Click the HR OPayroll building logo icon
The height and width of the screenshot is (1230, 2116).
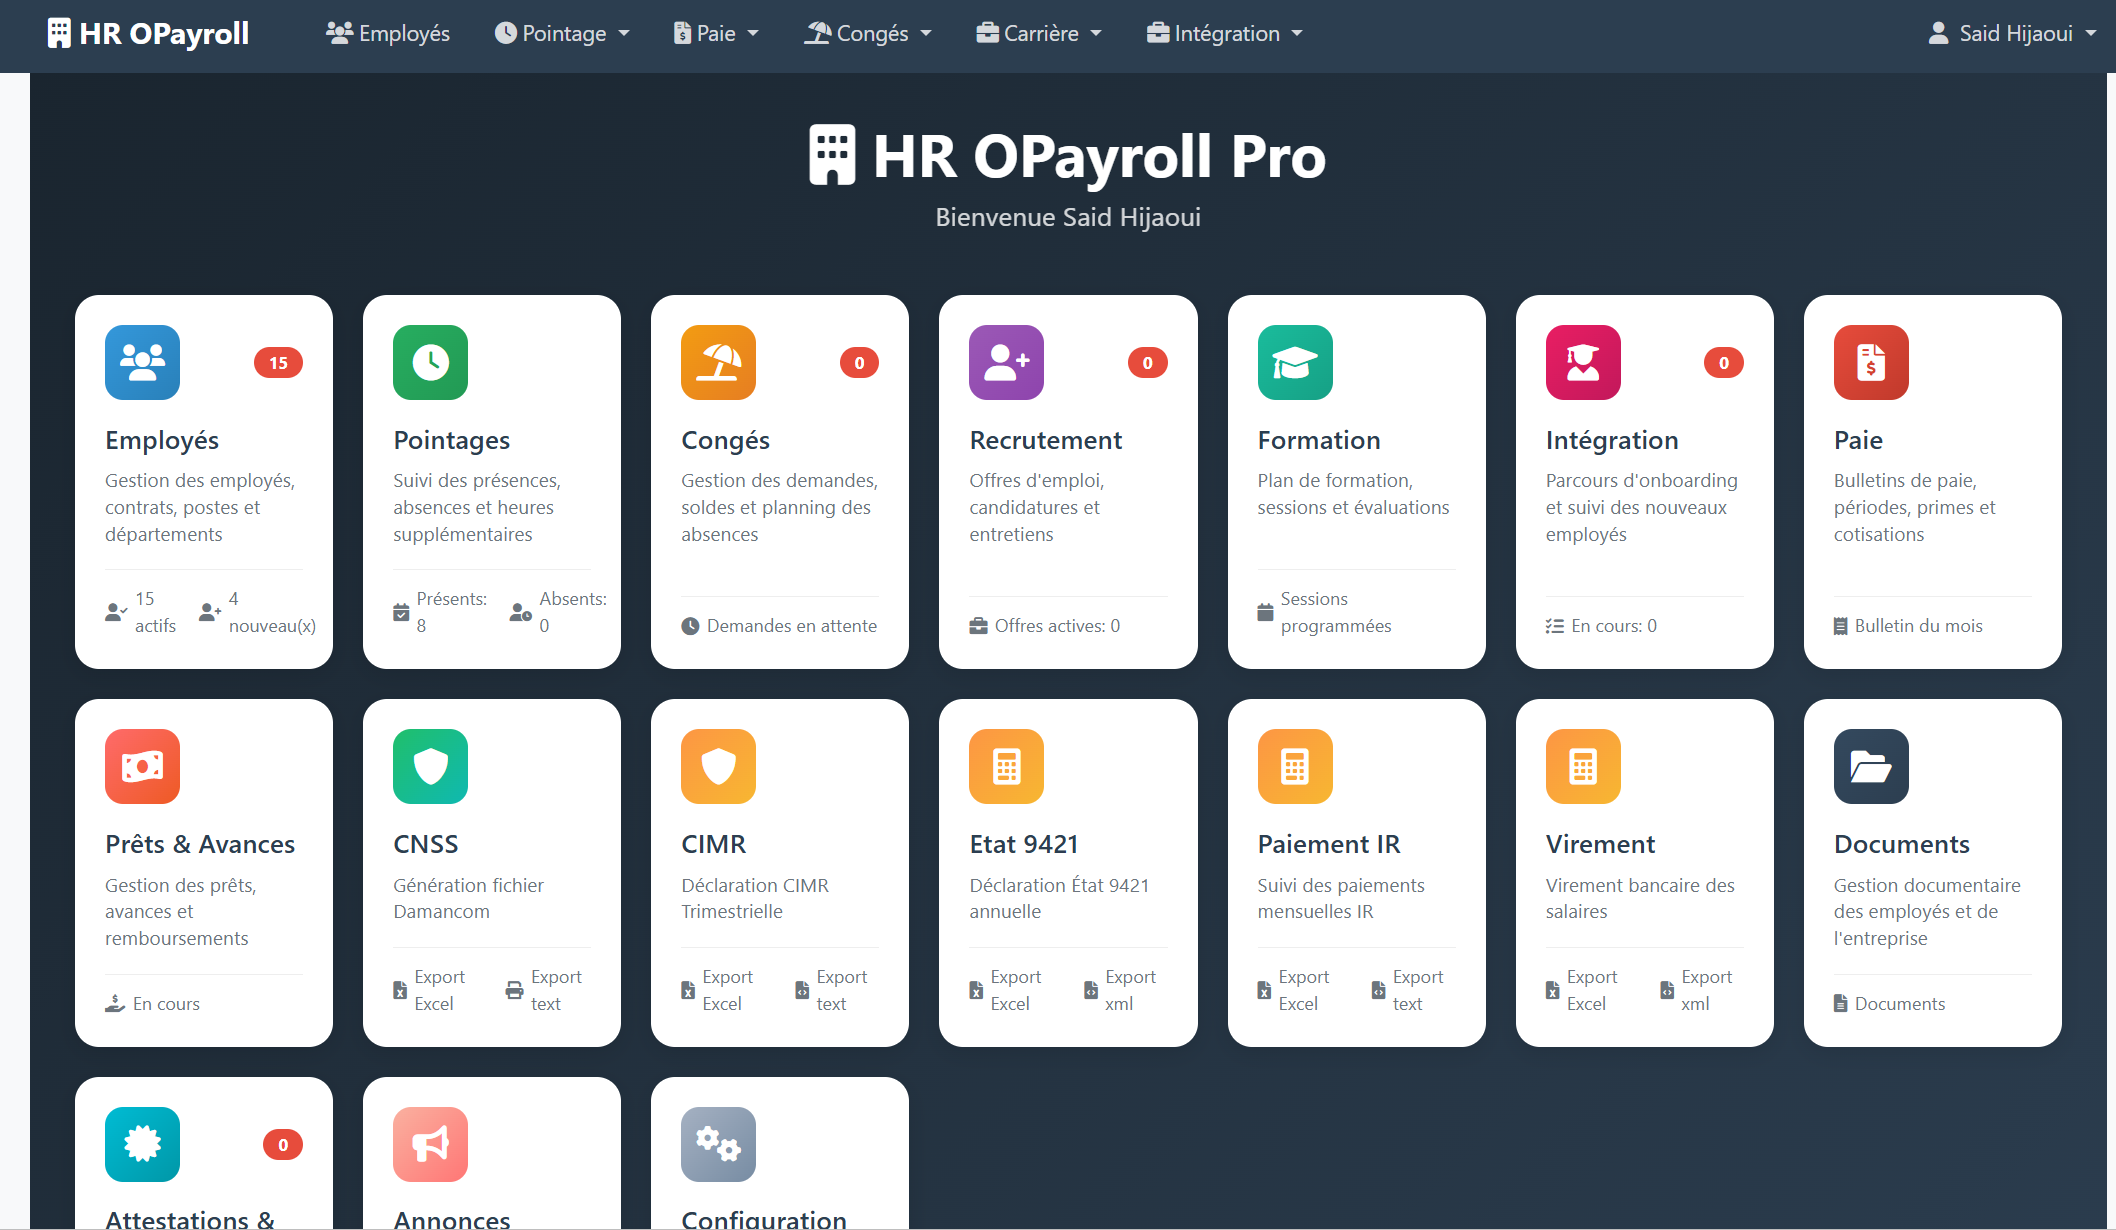59,33
